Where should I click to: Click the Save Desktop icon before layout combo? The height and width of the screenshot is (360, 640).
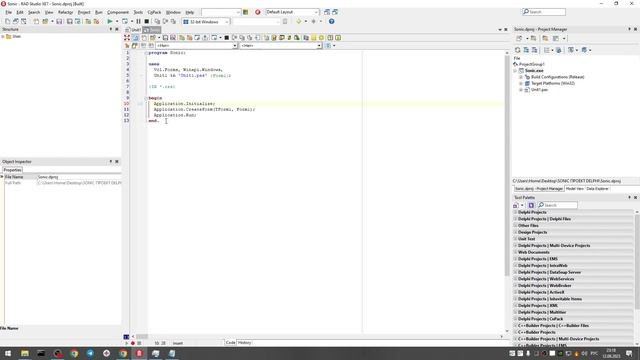245,12
